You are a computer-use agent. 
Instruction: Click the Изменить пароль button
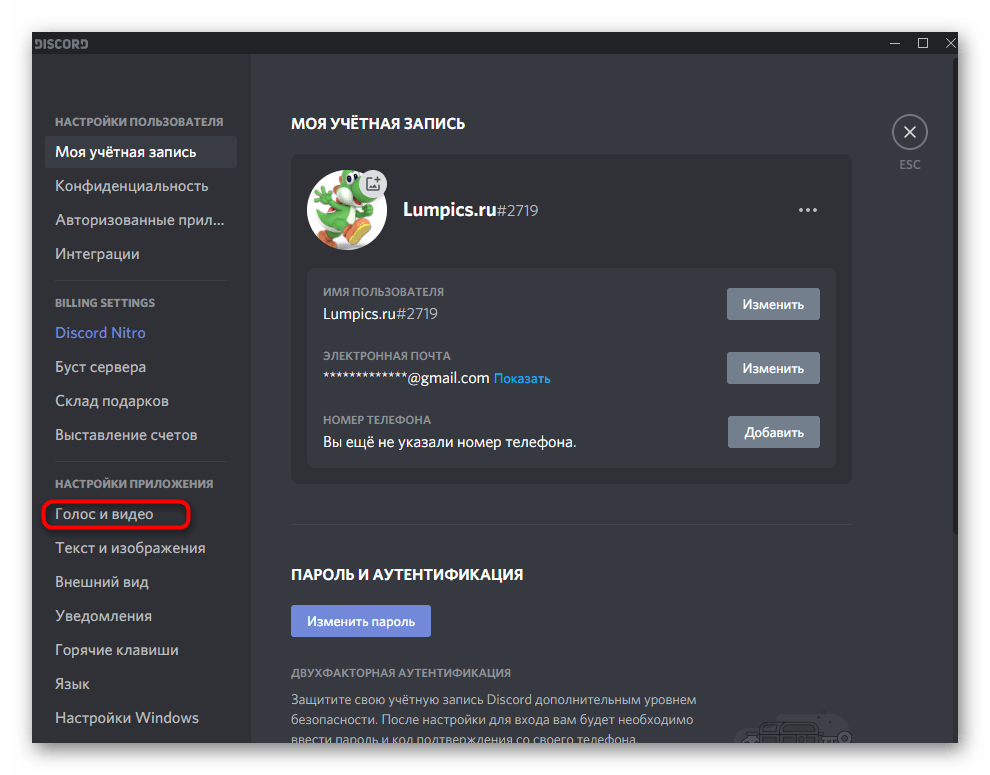click(x=360, y=621)
